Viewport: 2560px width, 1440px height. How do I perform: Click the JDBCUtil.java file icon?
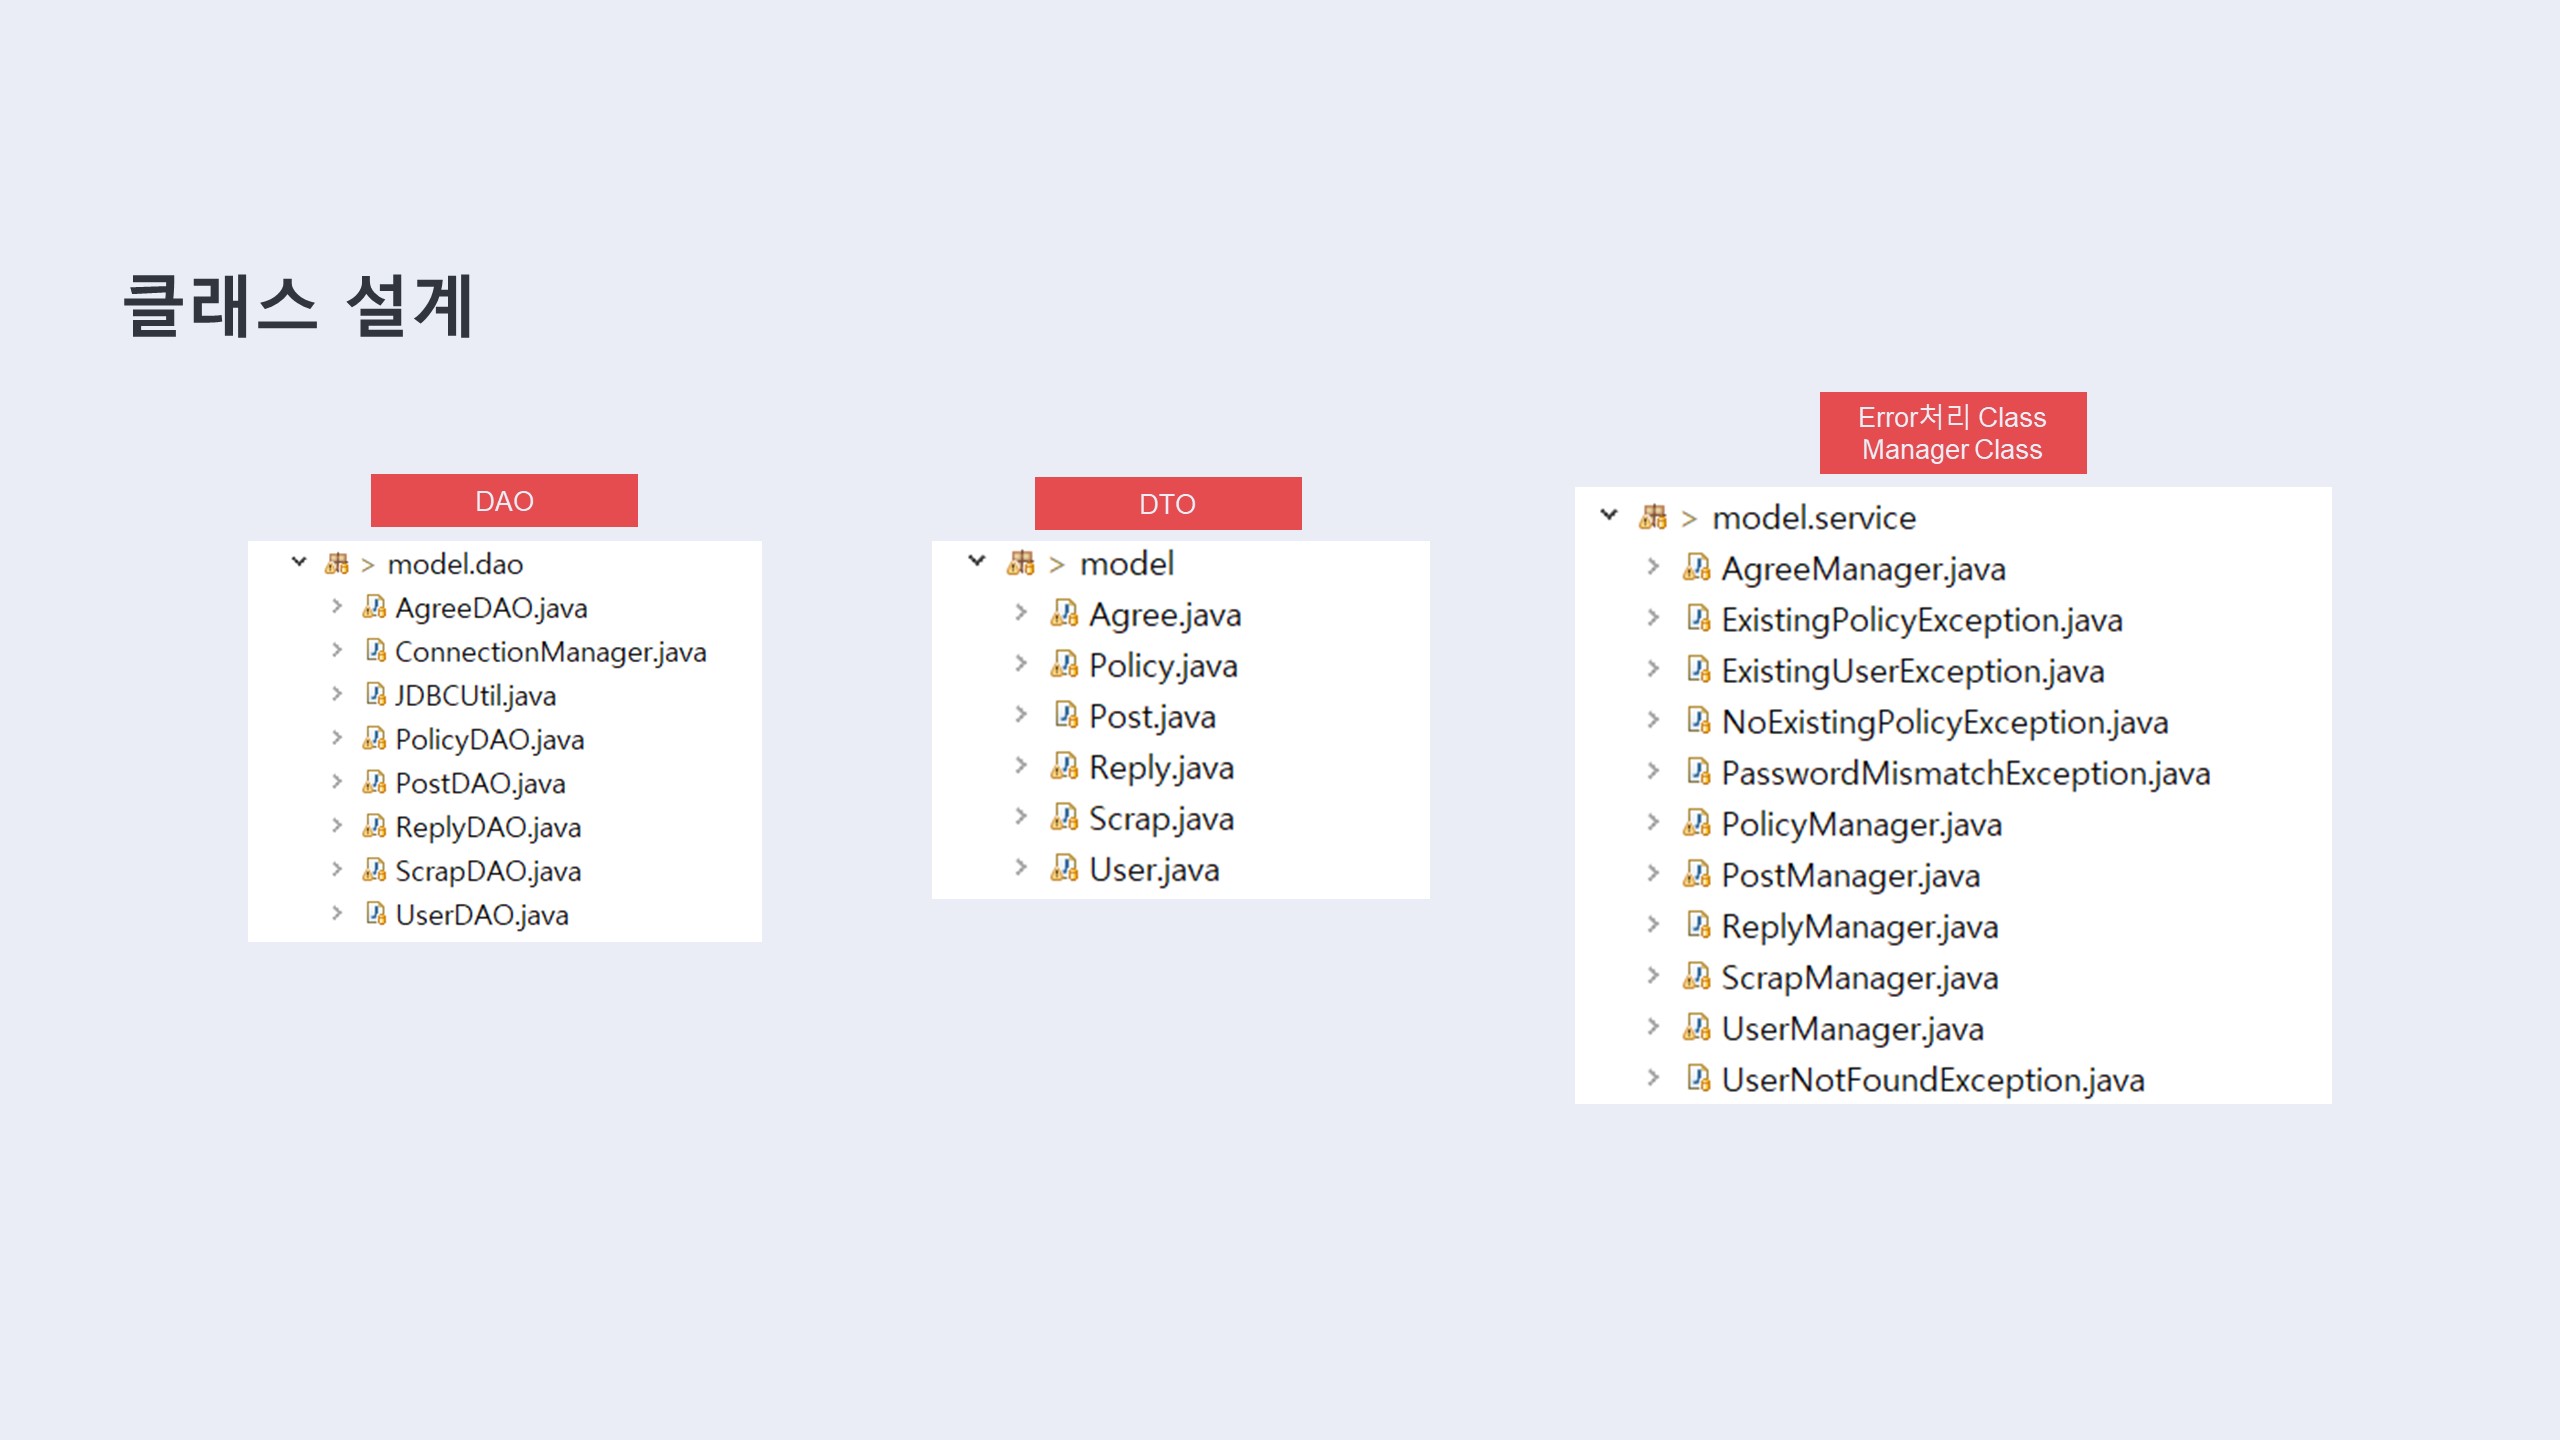pos(375,695)
